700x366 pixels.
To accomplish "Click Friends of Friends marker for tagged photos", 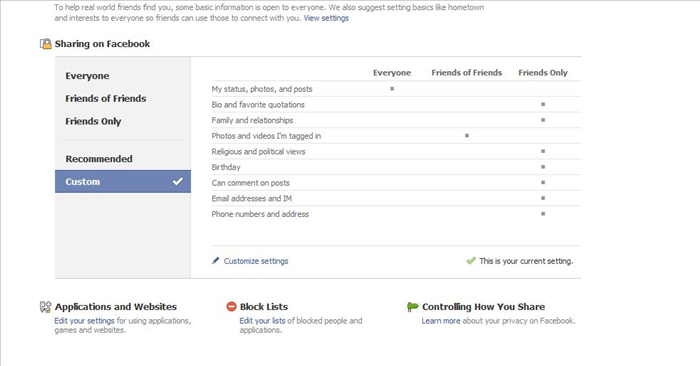I will pyautogui.click(x=467, y=135).
